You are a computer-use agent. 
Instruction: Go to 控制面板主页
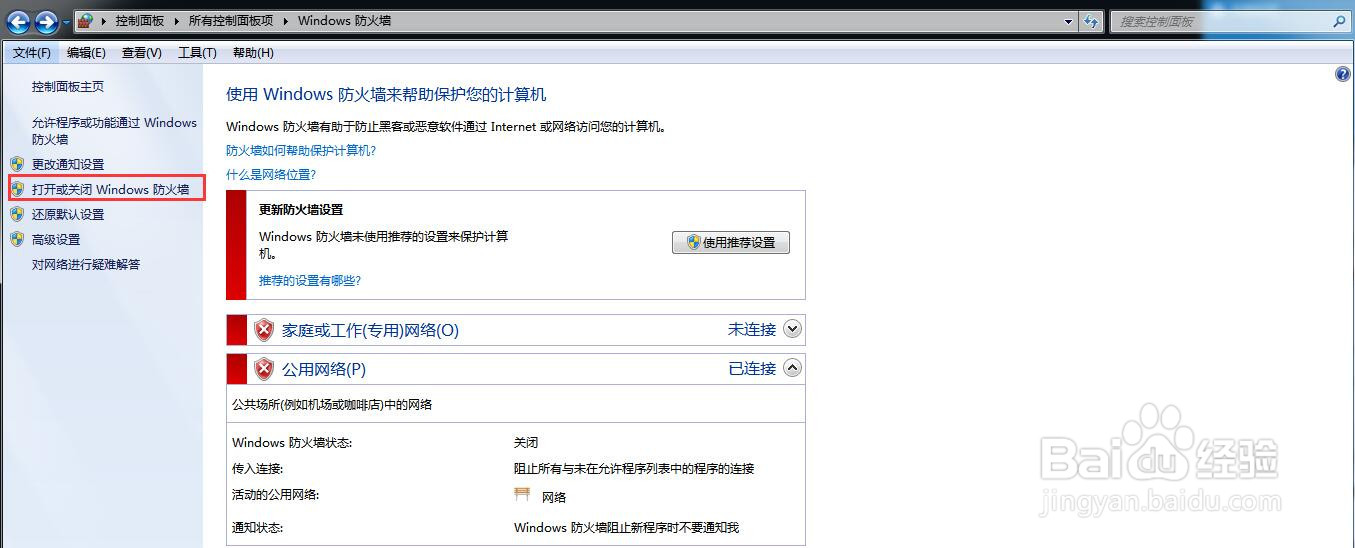coord(68,87)
